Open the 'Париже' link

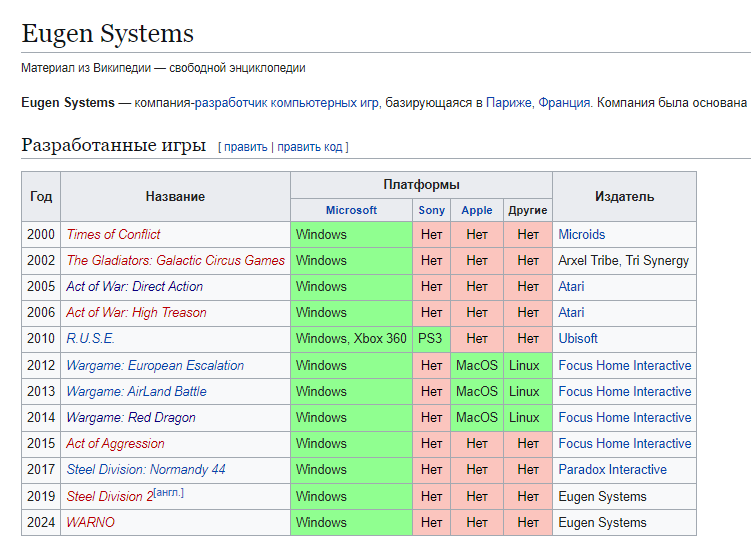pyautogui.click(x=508, y=102)
